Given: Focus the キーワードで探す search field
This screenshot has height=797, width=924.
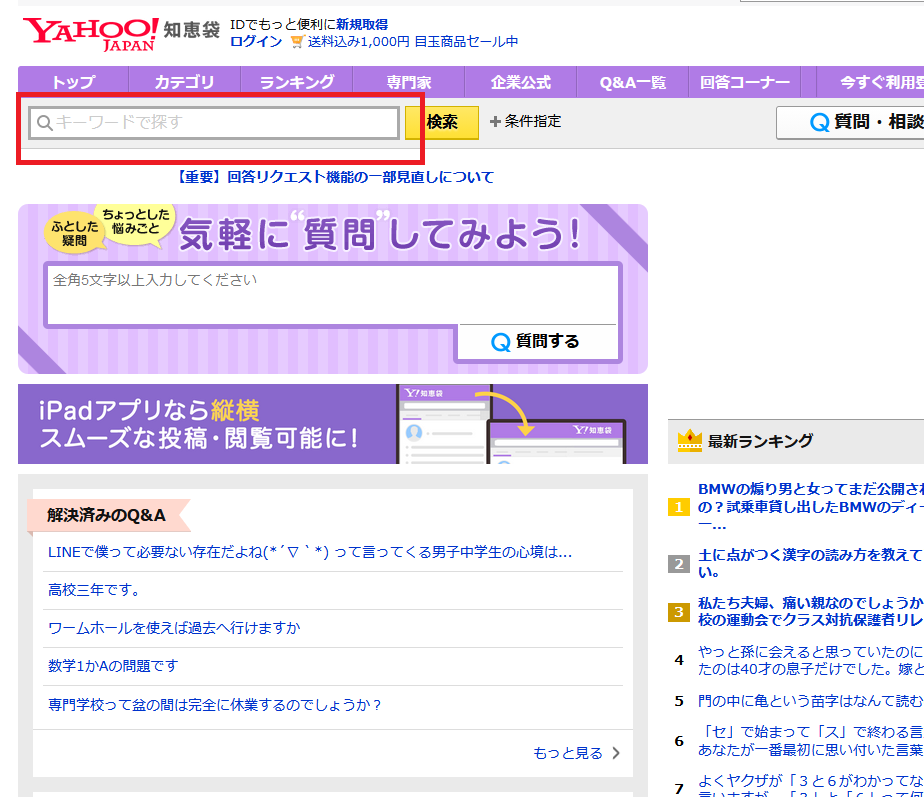Looking at the screenshot, I should click(214, 123).
